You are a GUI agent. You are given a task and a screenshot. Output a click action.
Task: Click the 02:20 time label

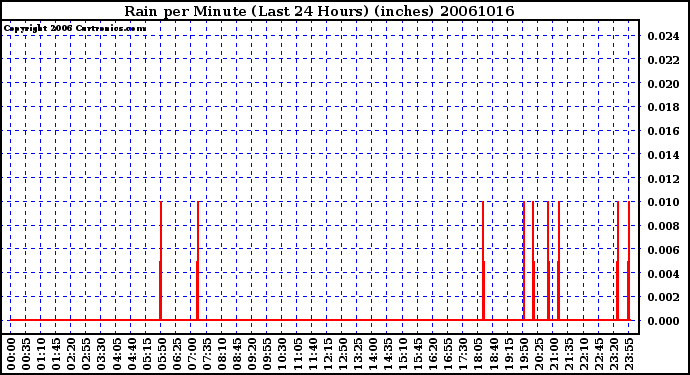[x=71, y=354]
